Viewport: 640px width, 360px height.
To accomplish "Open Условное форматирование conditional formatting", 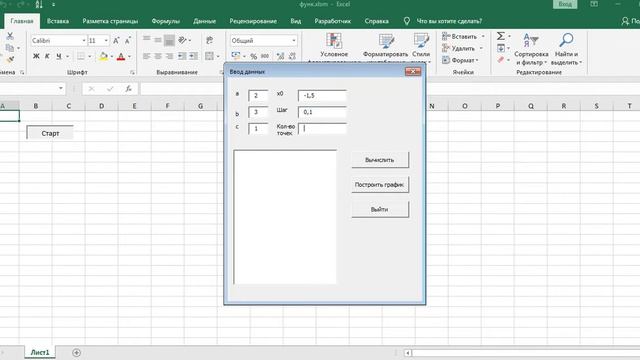I will point(334,46).
